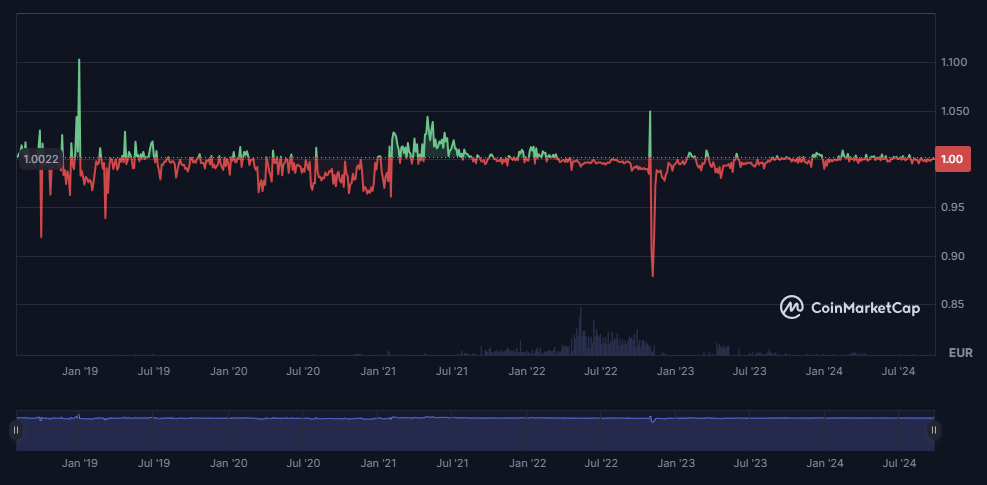The height and width of the screenshot is (485, 987).
Task: Grab the right range selector handle
Action: (934, 430)
